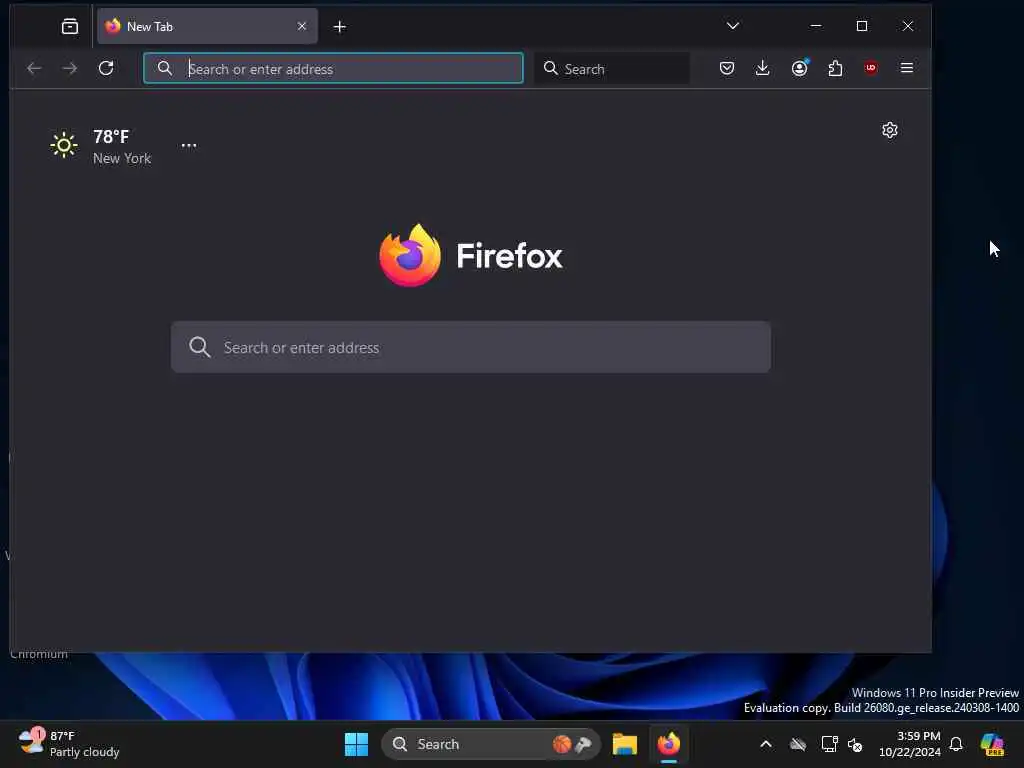This screenshot has width=1024, height=768.
Task: Expand the list all tabs chevron
Action: click(733, 26)
